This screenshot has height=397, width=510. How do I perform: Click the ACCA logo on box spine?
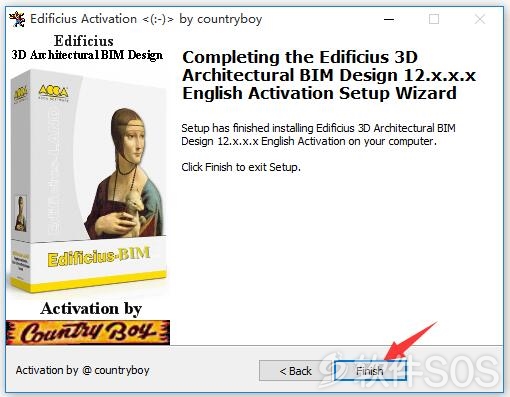[x=20, y=94]
